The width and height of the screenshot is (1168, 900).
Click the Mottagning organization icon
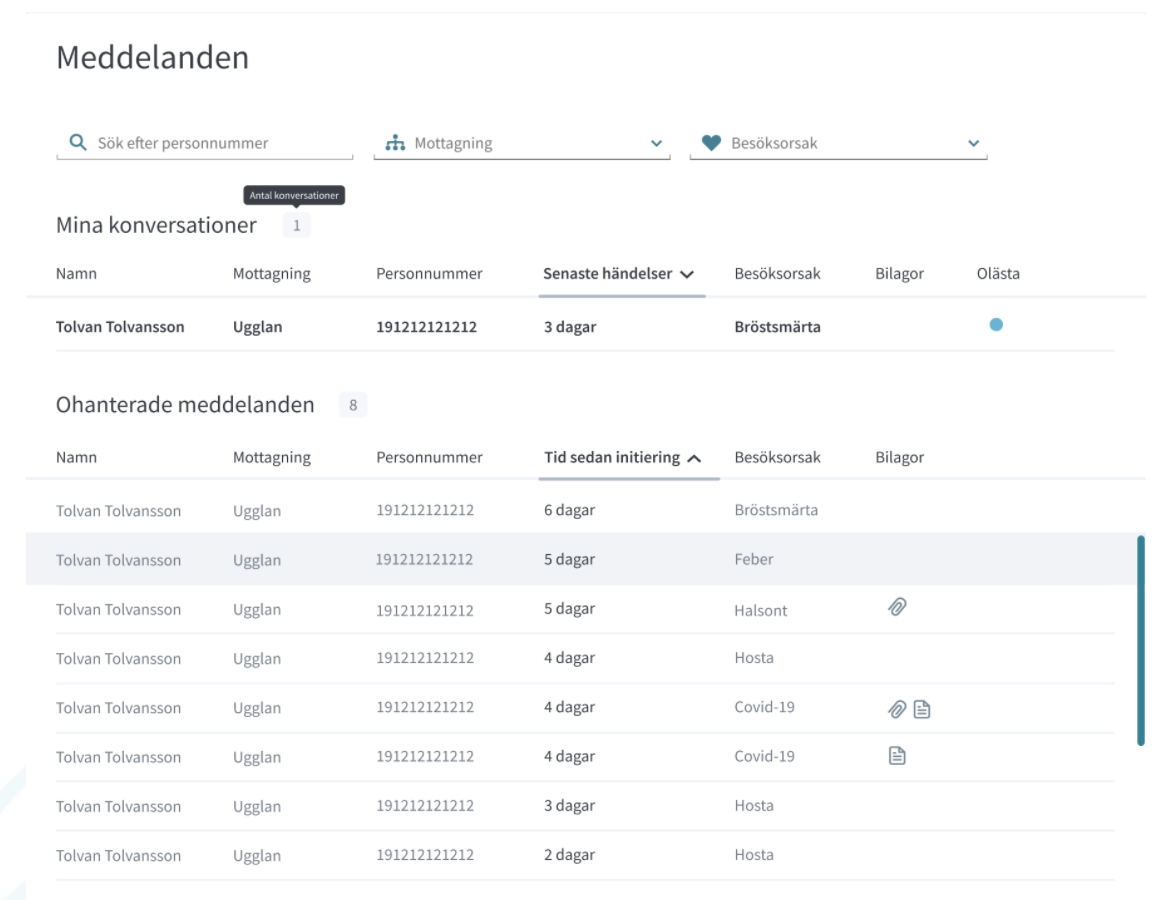[395, 142]
